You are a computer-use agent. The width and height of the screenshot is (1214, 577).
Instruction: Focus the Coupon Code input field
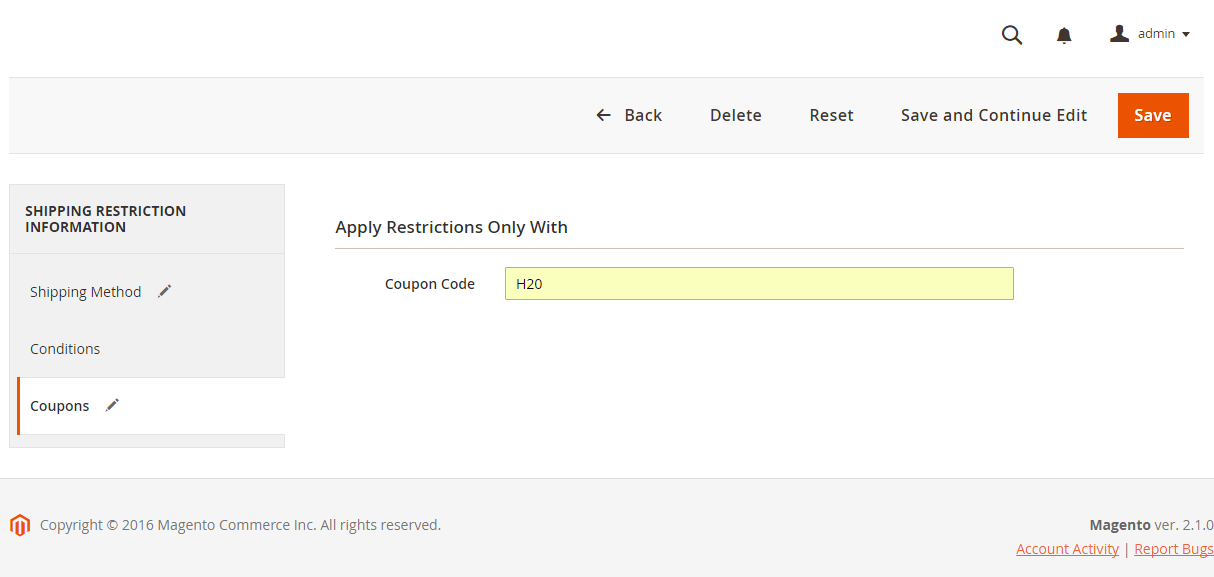pos(759,284)
